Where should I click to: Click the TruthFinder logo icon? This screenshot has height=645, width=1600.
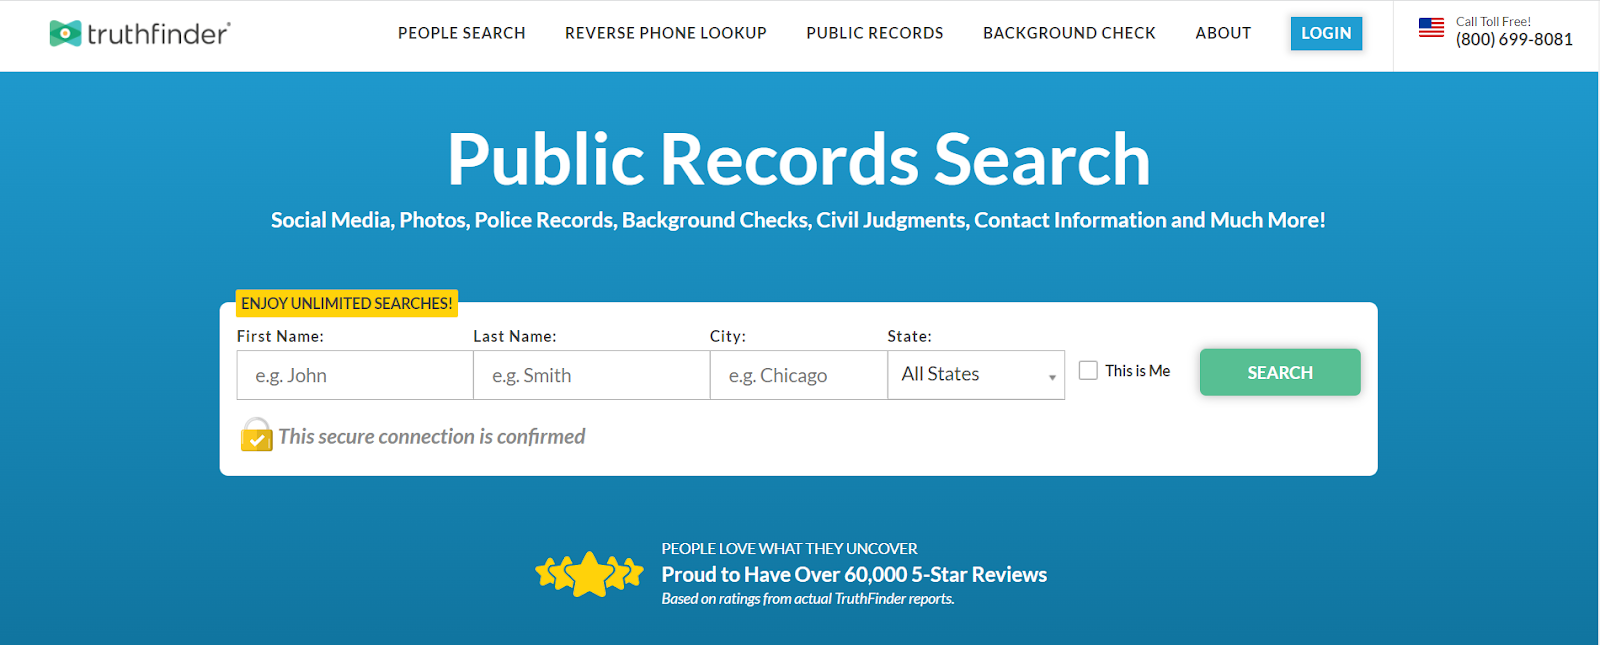click(65, 34)
